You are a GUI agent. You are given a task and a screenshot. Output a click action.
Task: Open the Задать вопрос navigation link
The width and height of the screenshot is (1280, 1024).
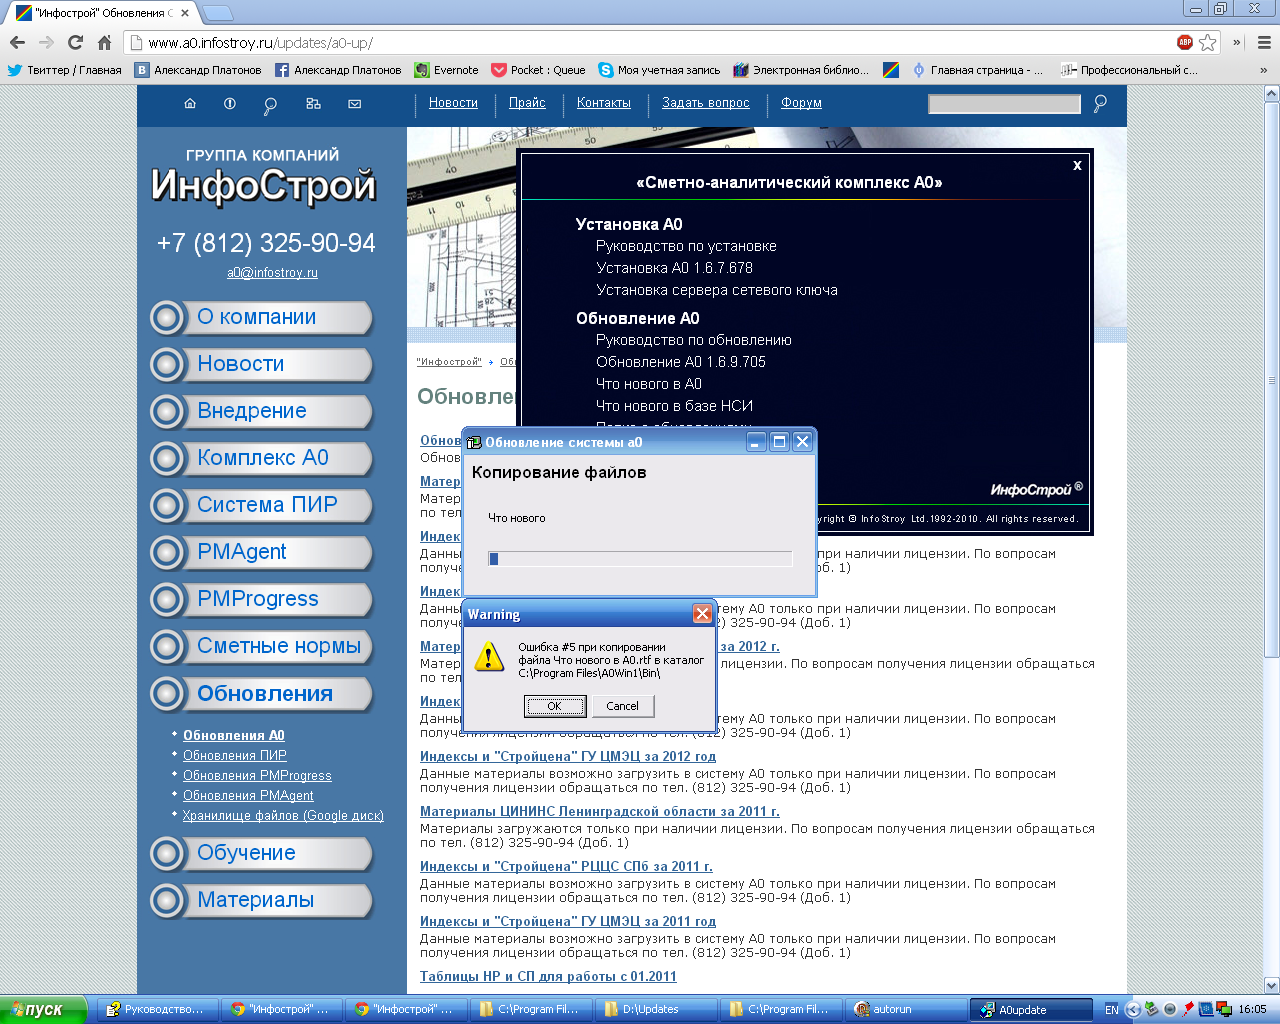[706, 103]
